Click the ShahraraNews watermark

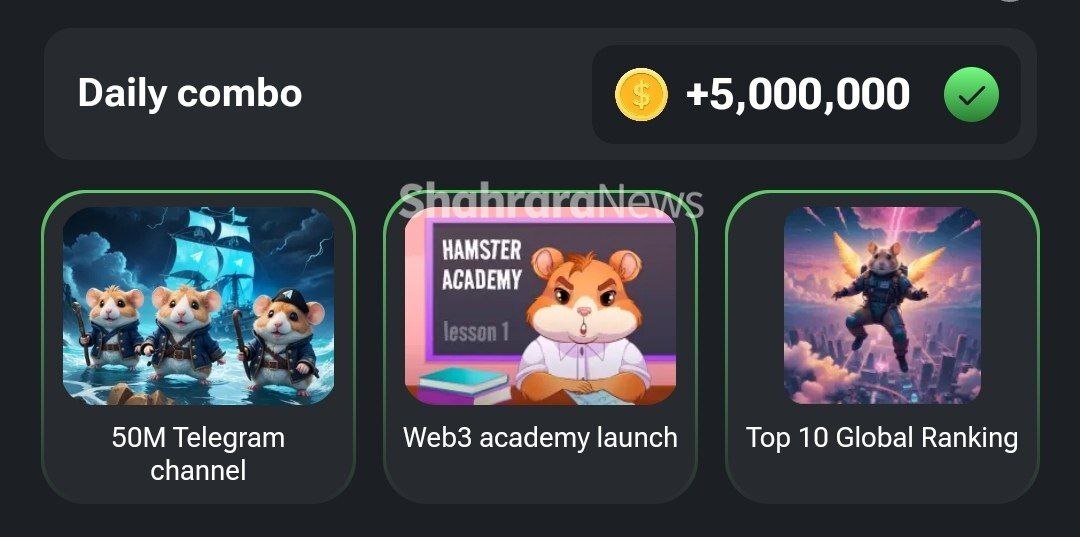point(551,200)
